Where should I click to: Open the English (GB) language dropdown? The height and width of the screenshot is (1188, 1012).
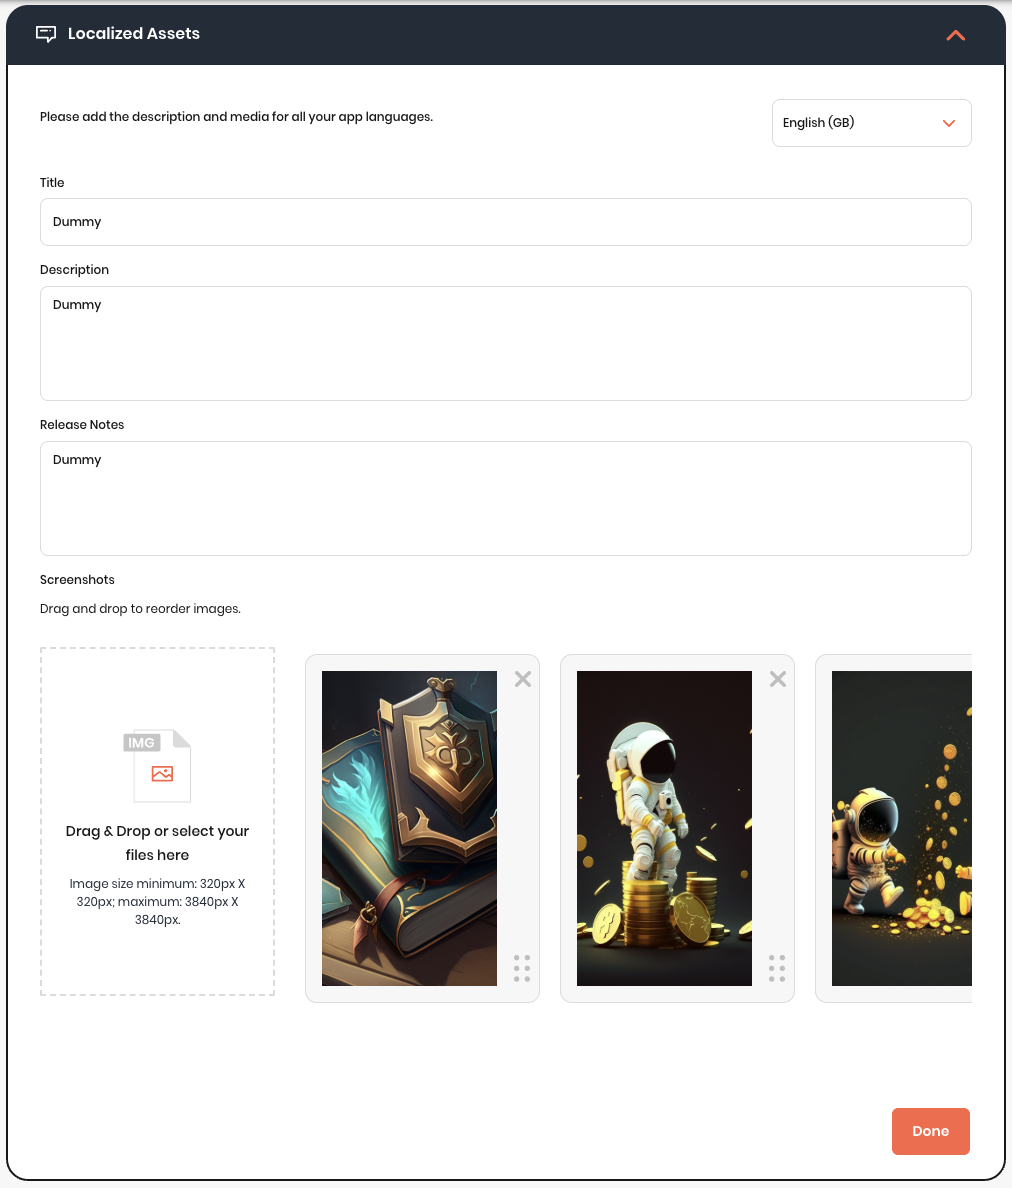point(871,123)
